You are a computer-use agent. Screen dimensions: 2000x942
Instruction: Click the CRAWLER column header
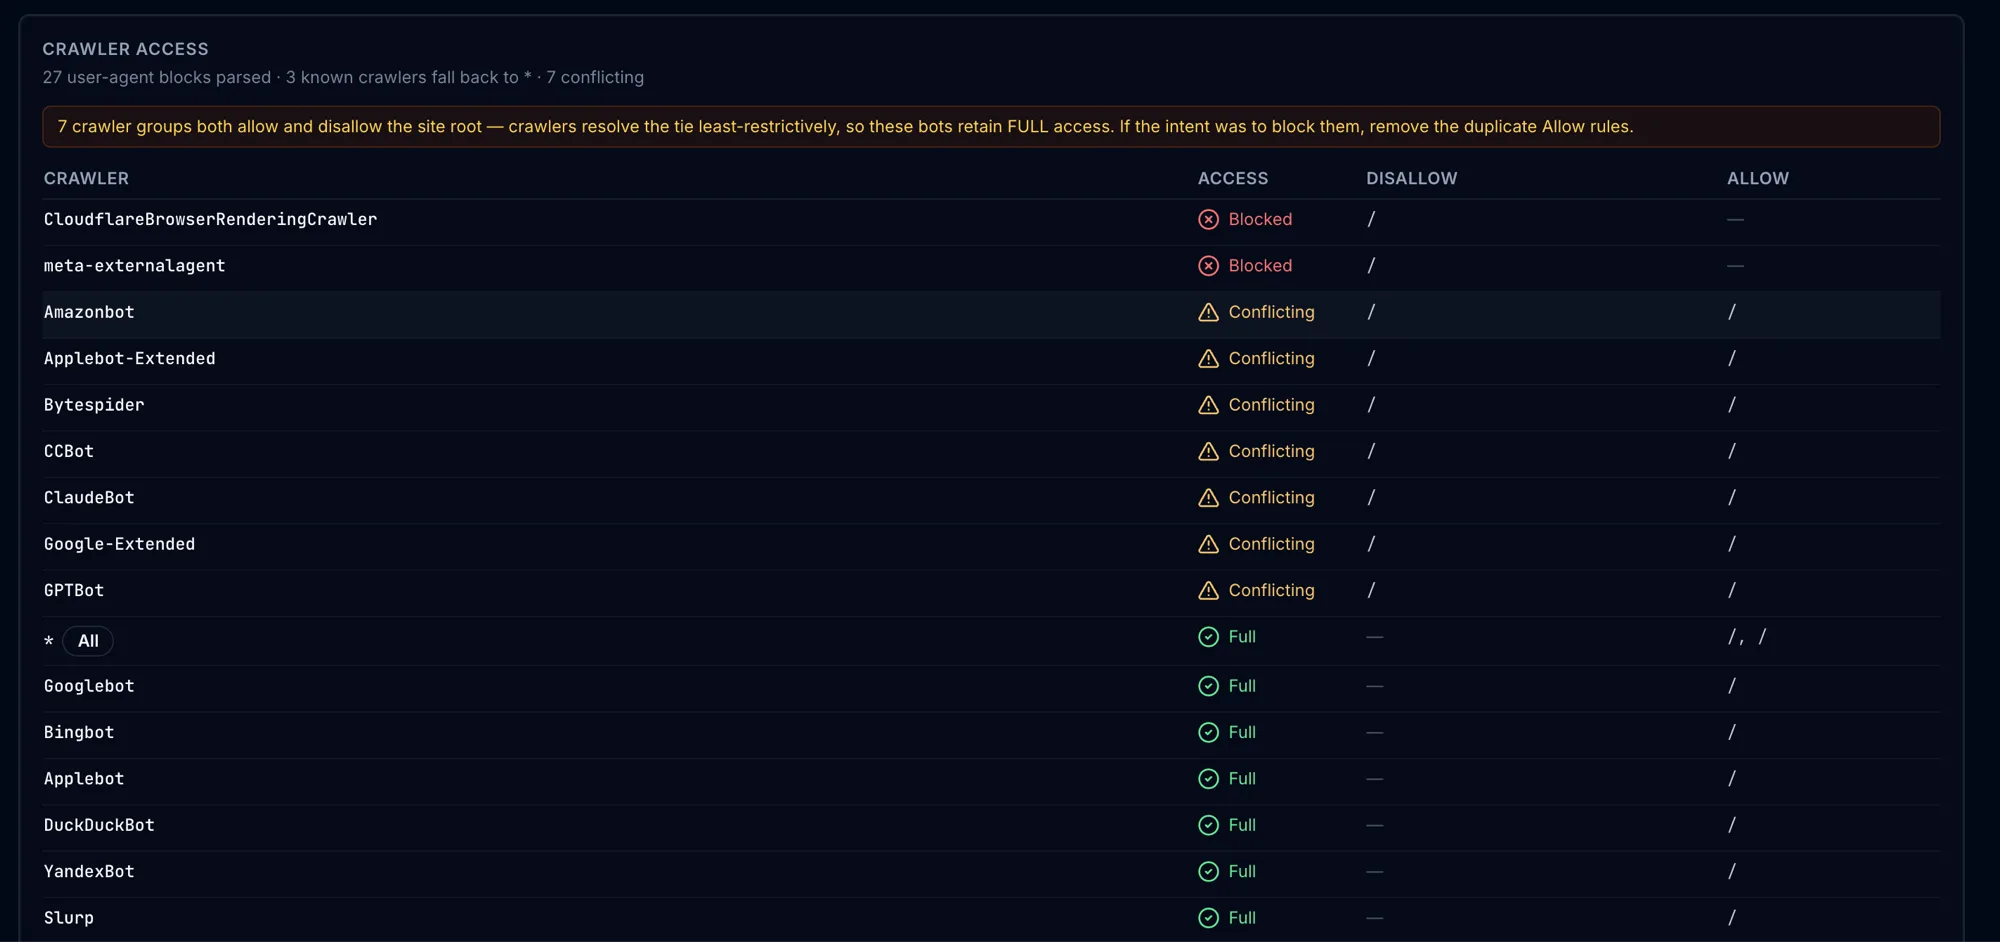[86, 178]
